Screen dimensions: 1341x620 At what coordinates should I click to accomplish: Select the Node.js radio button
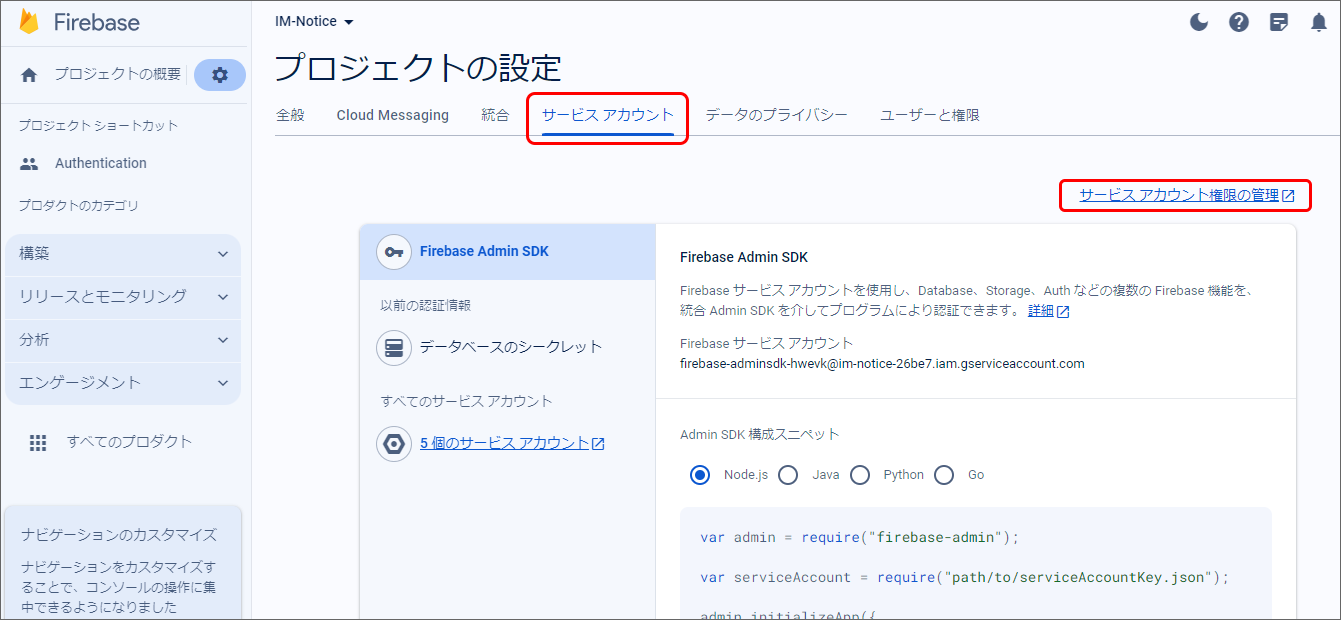tap(700, 475)
